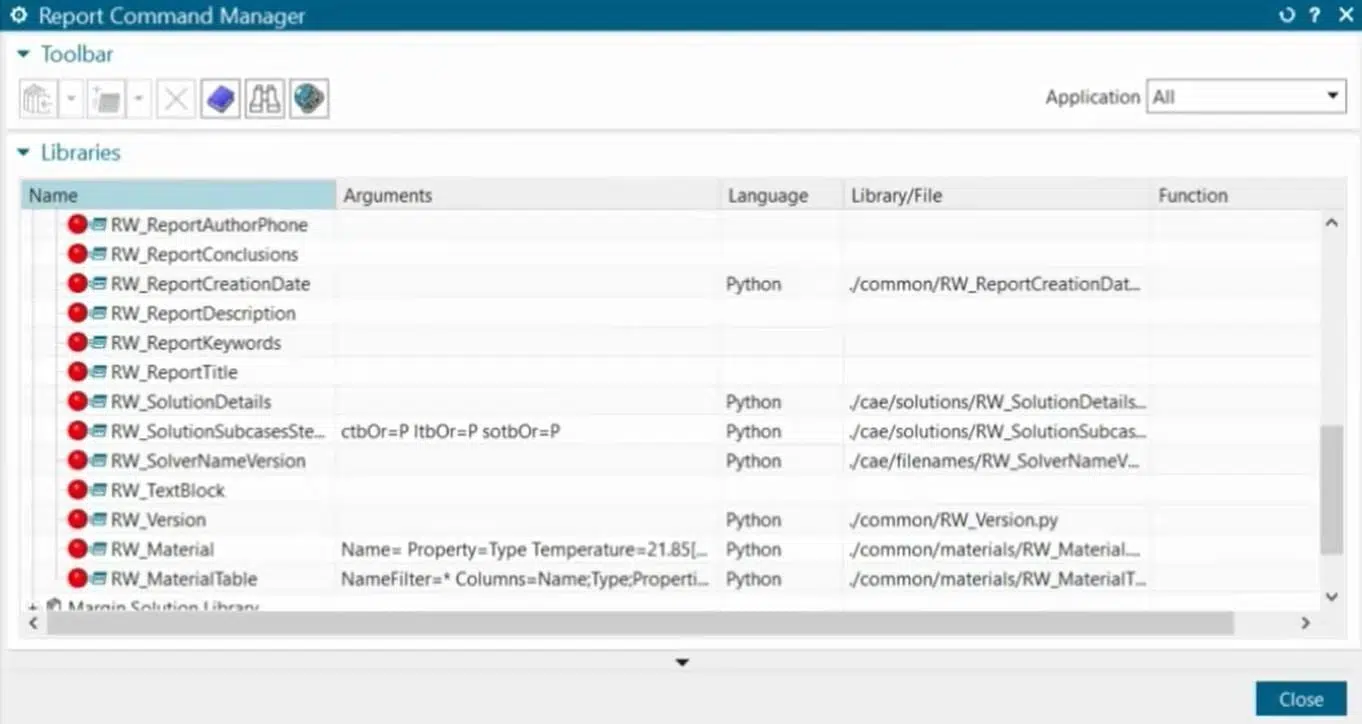Viewport: 1362px width, 724px height.
Task: Select the RW_SolutionDetails row
Action: [x=671, y=402]
